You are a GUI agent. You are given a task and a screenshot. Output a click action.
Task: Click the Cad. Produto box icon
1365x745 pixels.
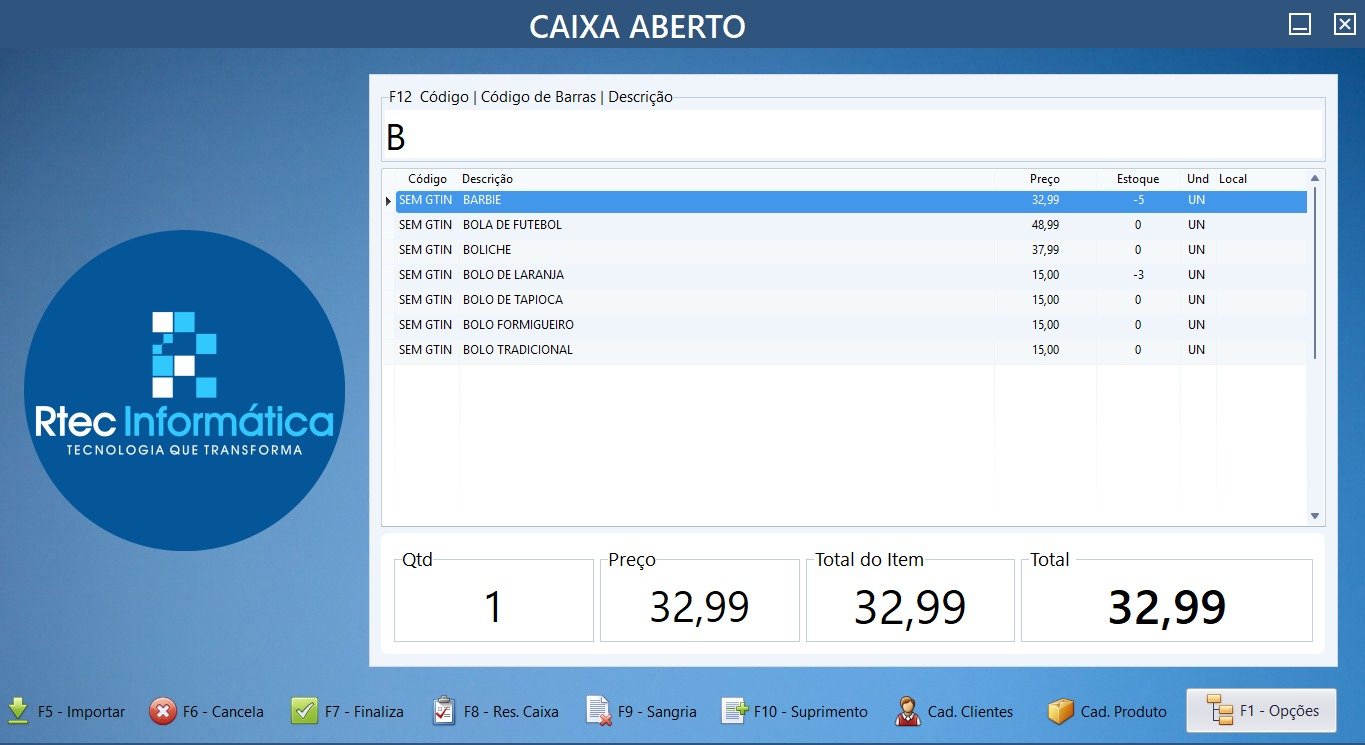(x=1059, y=711)
